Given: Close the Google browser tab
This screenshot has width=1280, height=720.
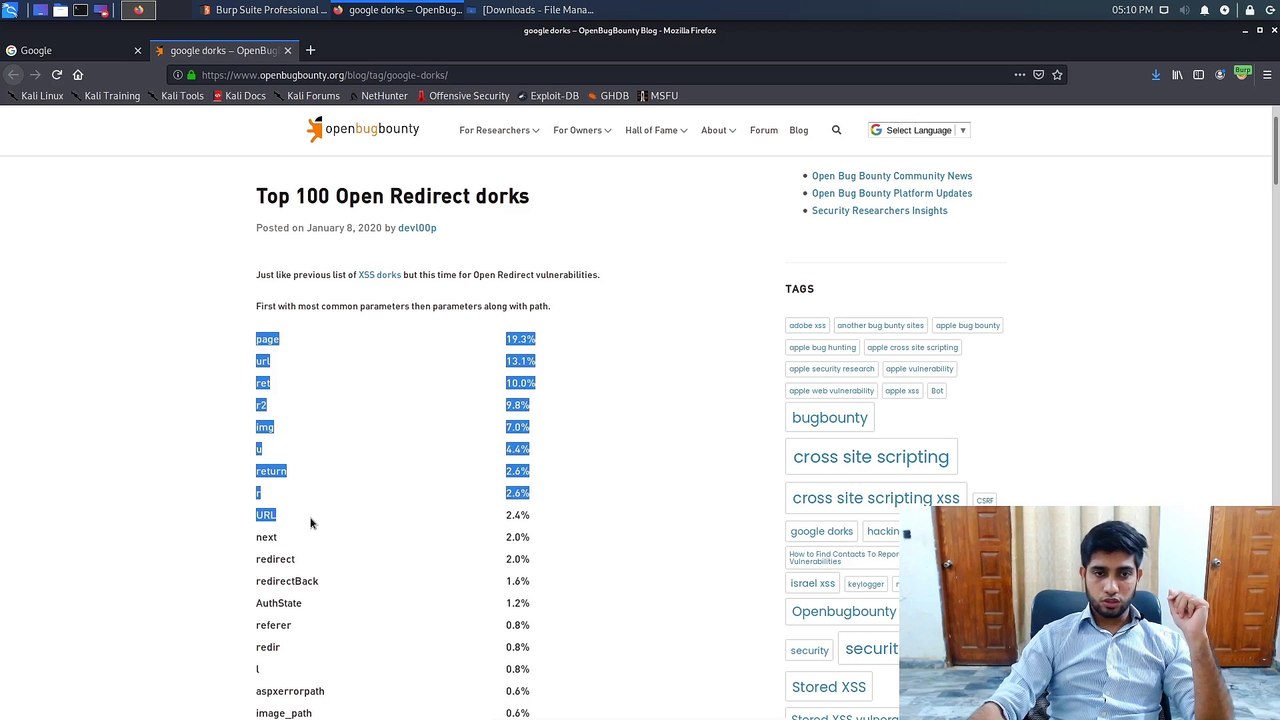Looking at the screenshot, I should pyautogui.click(x=138, y=50).
